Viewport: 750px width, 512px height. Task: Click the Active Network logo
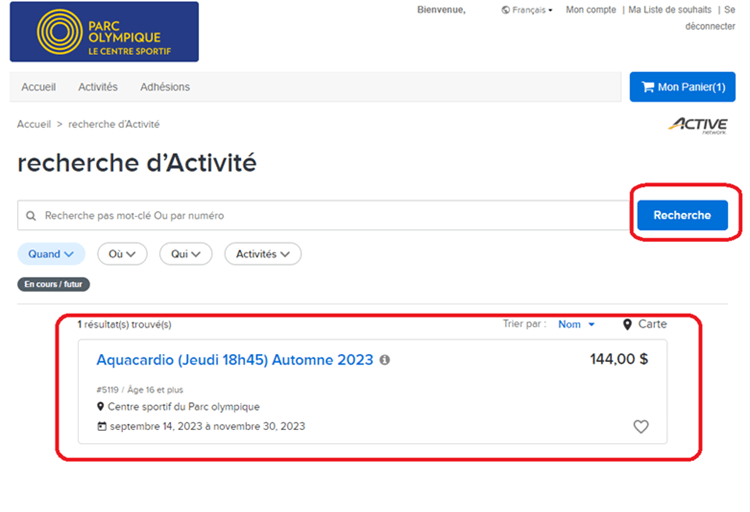point(698,125)
